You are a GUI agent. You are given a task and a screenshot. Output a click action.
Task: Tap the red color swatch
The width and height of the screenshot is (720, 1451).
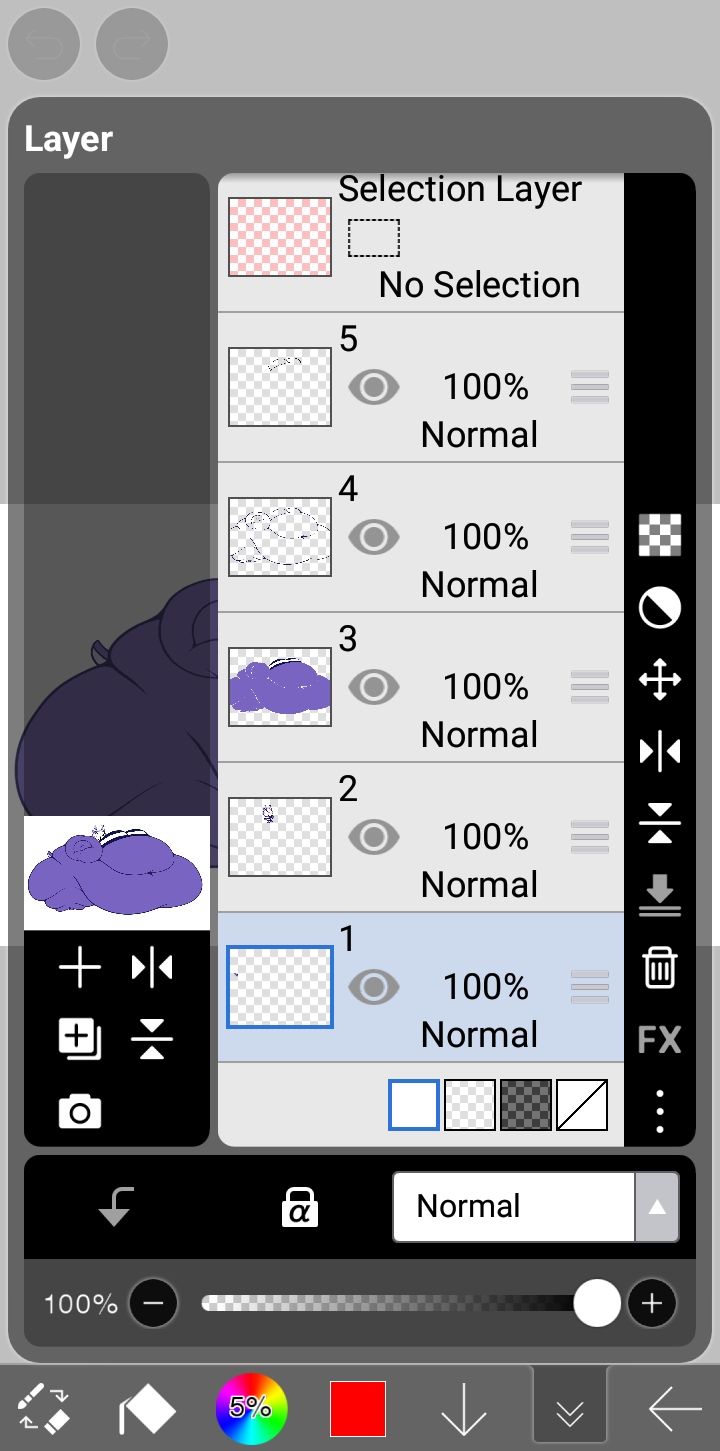pyautogui.click(x=358, y=1409)
